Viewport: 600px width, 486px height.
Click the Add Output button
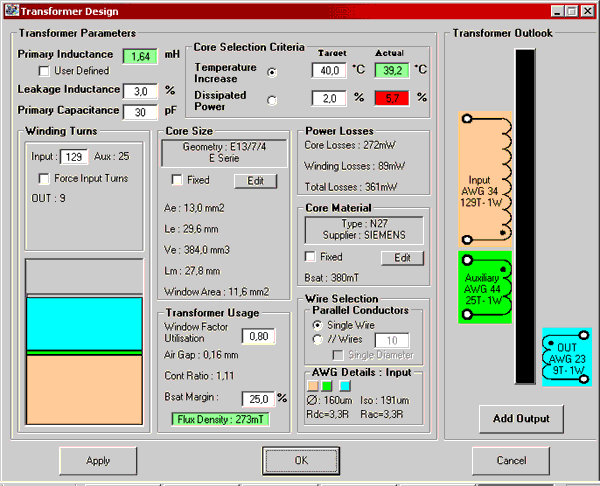click(521, 419)
